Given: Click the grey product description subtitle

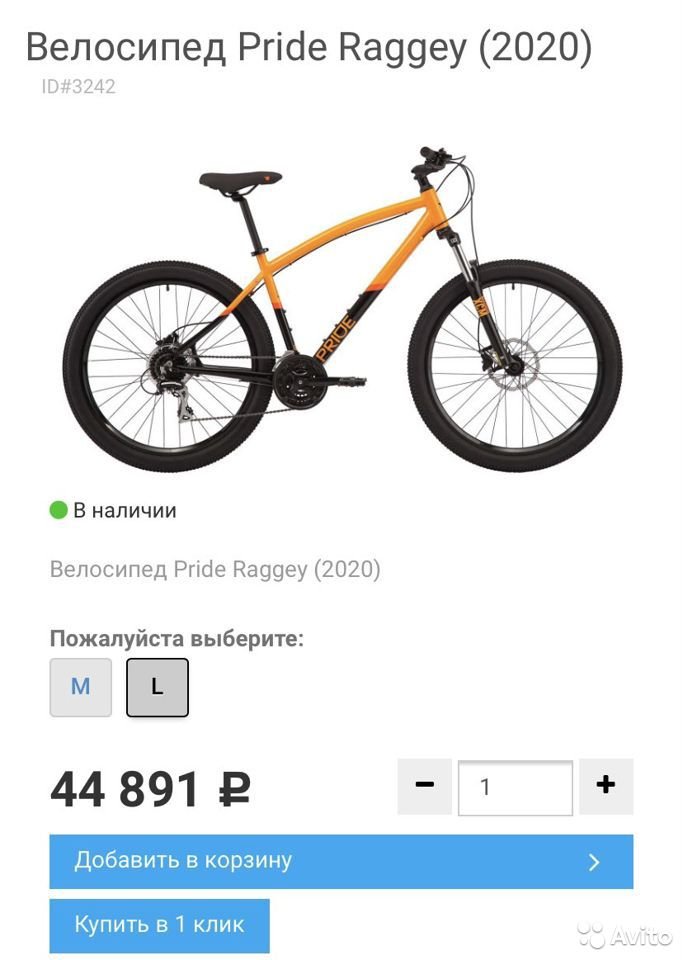Looking at the screenshot, I should (x=215, y=569).
